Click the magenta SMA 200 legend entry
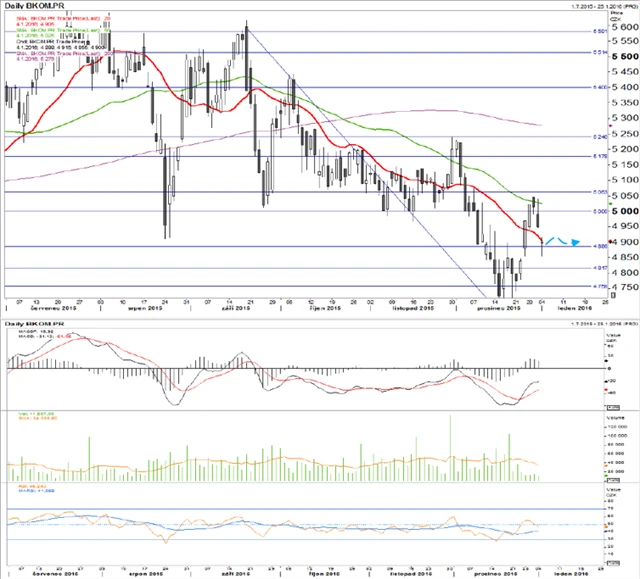Screen dimensions: 640x579 click(x=64, y=56)
